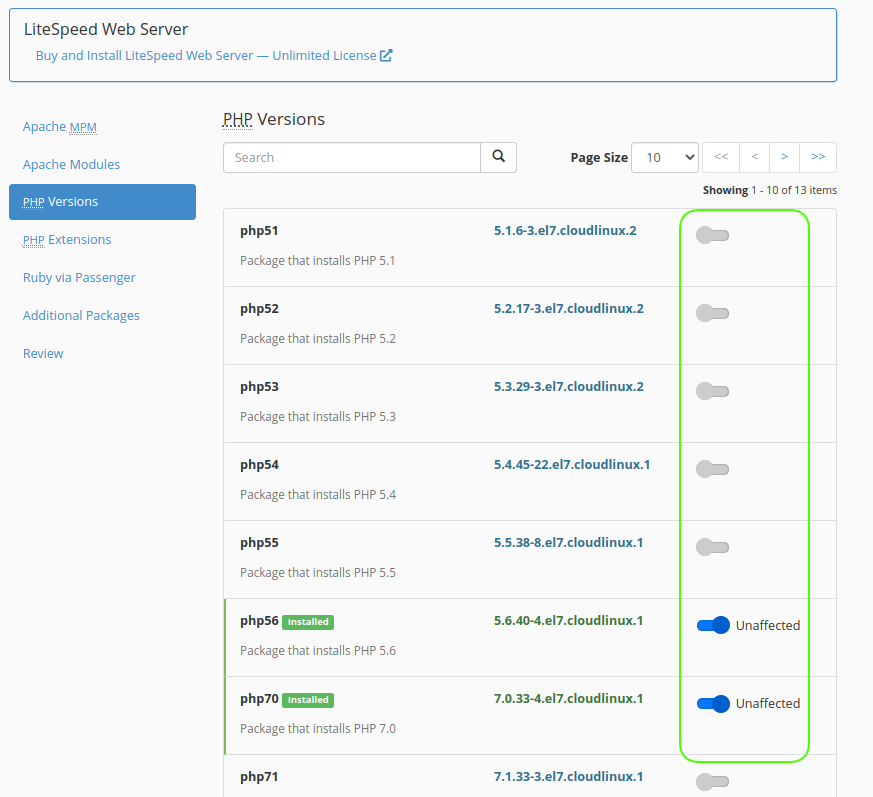This screenshot has height=797, width=873.
Task: Click the search magnifier button
Action: tap(498, 157)
